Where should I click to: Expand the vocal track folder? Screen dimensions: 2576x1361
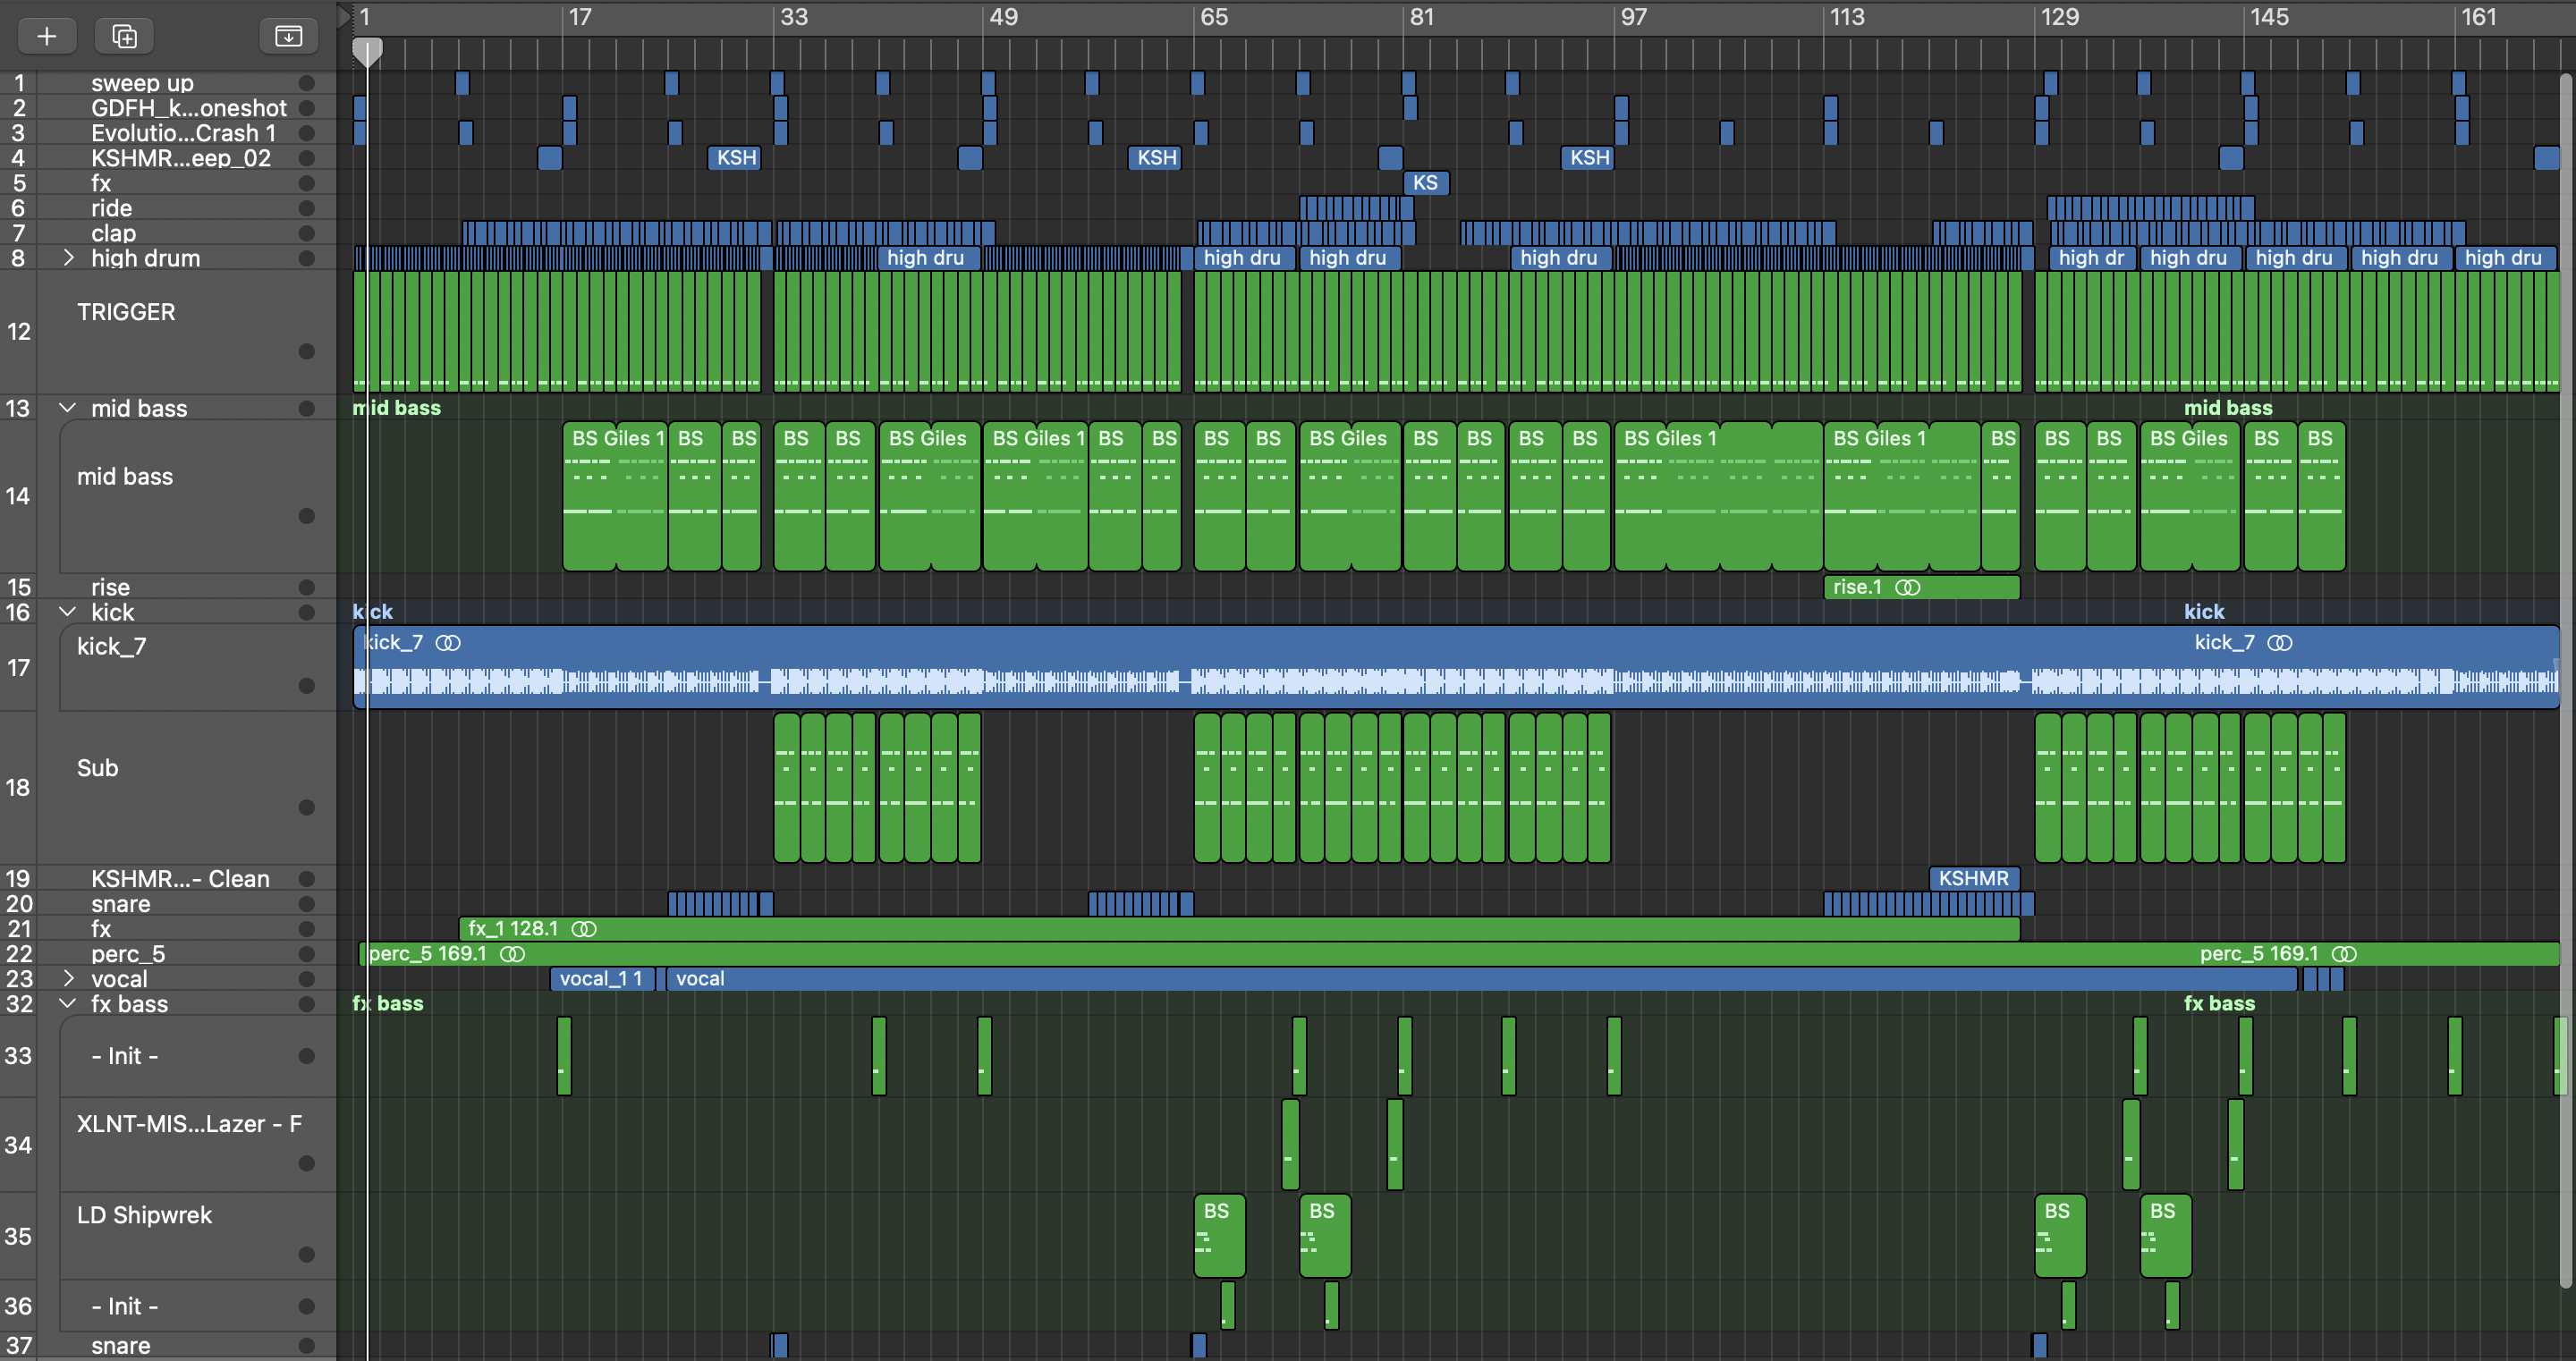[x=68, y=979]
